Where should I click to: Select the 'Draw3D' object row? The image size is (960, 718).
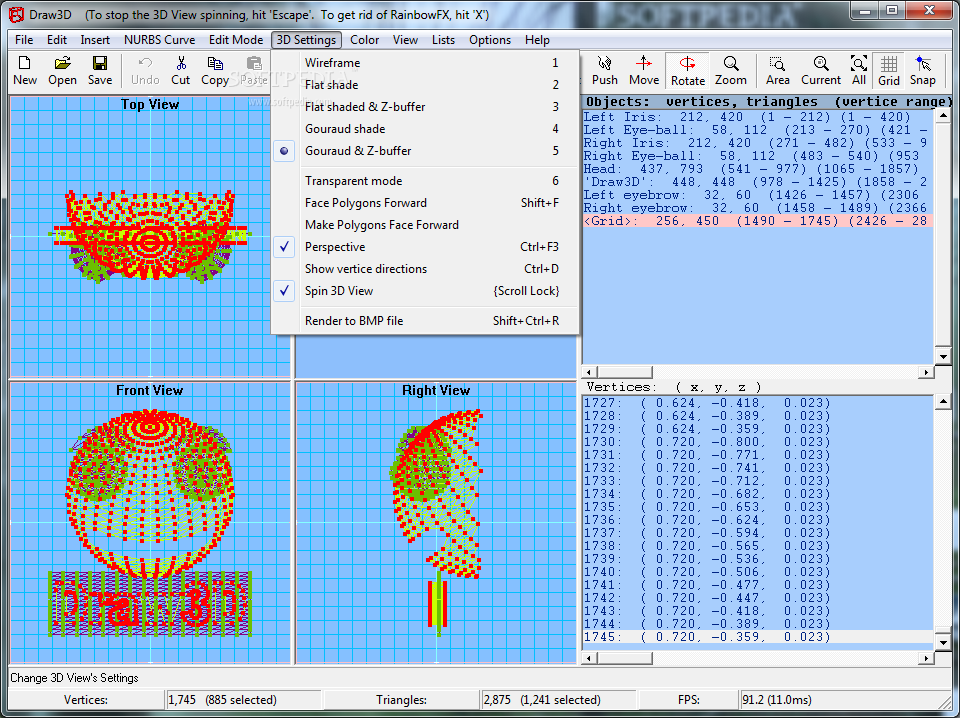[x=758, y=182]
